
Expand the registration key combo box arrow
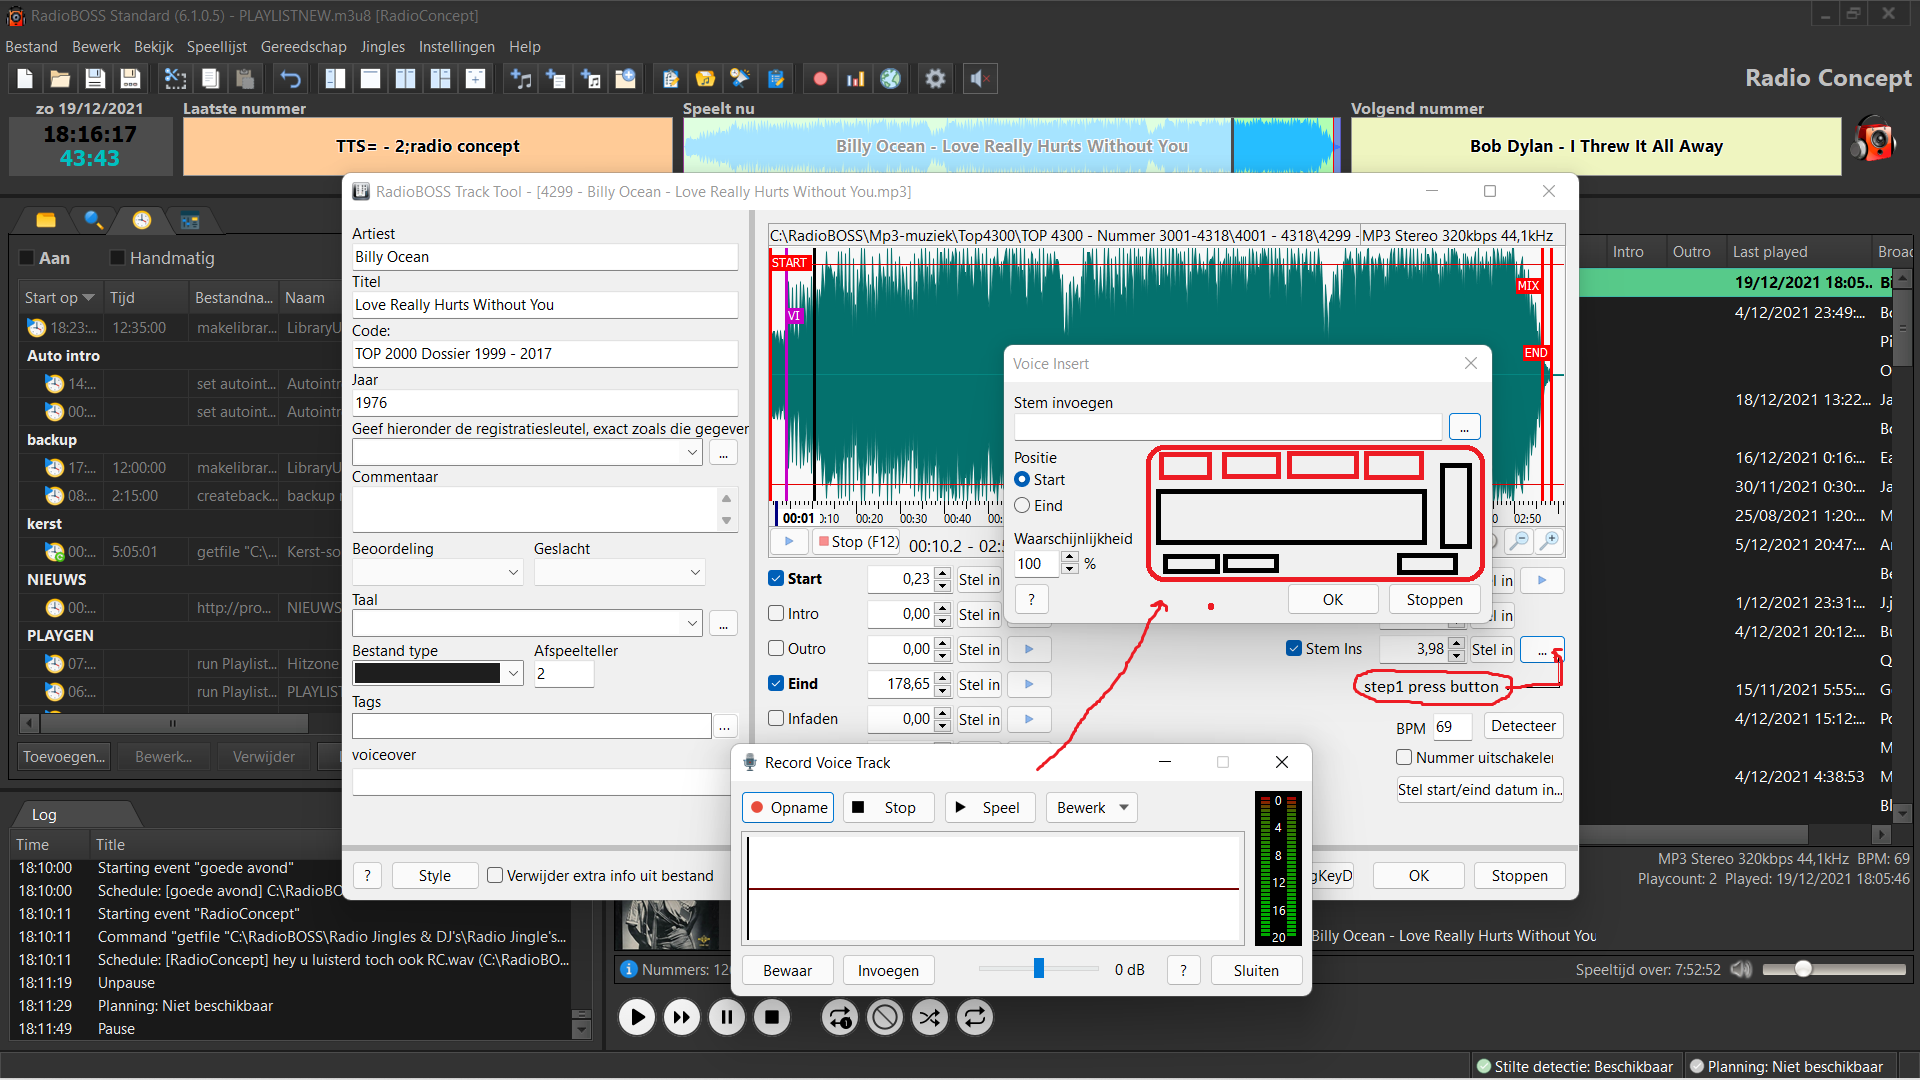(692, 452)
